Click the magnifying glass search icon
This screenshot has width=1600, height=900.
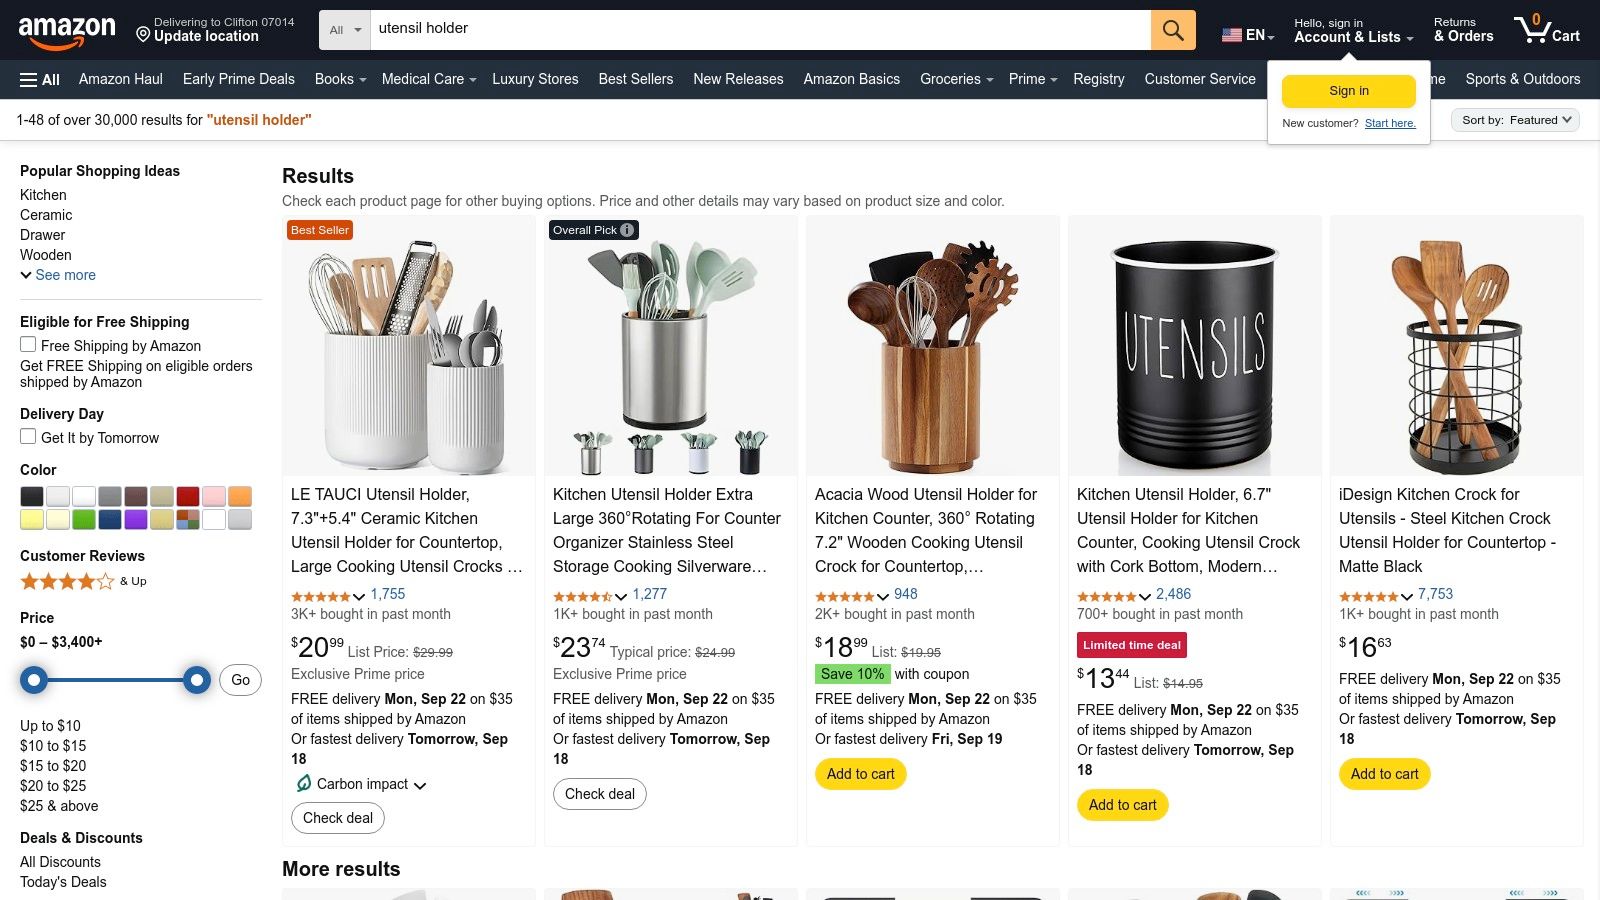point(1172,29)
